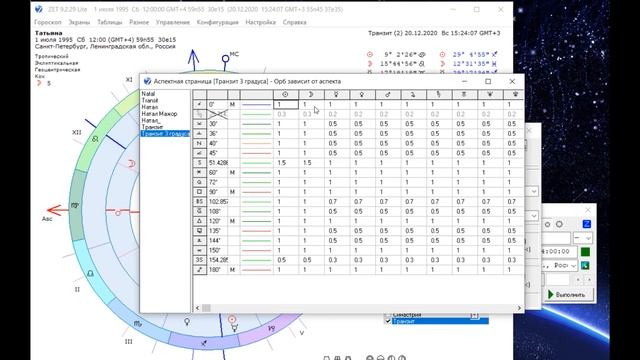Open the Экраны menu
The width and height of the screenshot is (640, 360).
point(79,22)
